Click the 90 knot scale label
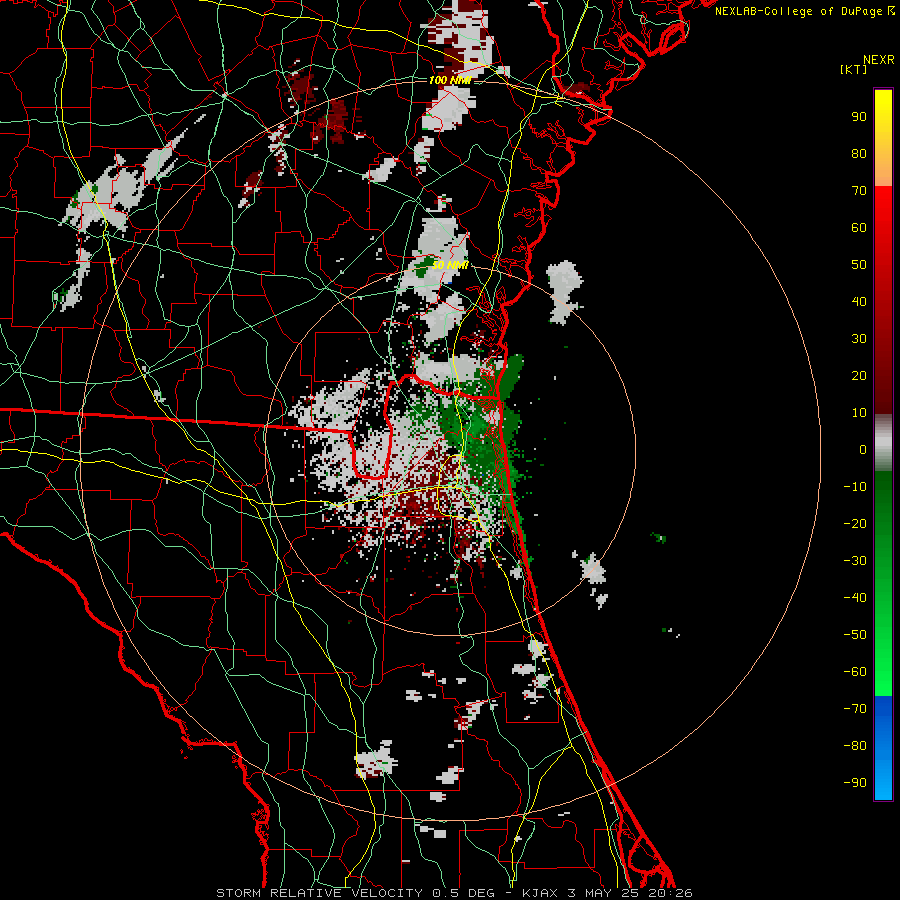 (859, 117)
